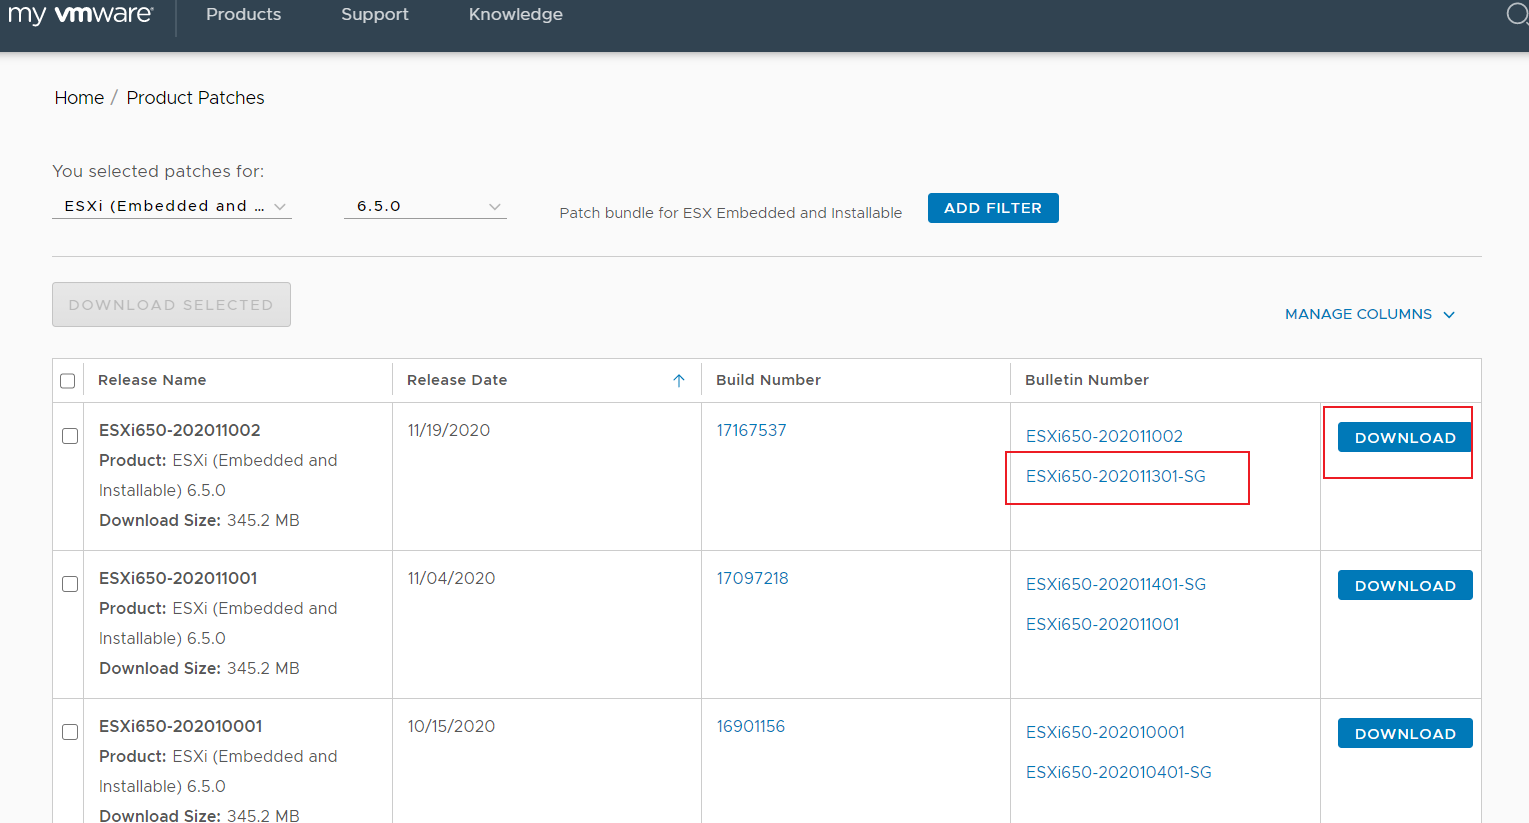This screenshot has height=823, width=1529.
Task: Click the Release Name column header
Action: pos(152,380)
